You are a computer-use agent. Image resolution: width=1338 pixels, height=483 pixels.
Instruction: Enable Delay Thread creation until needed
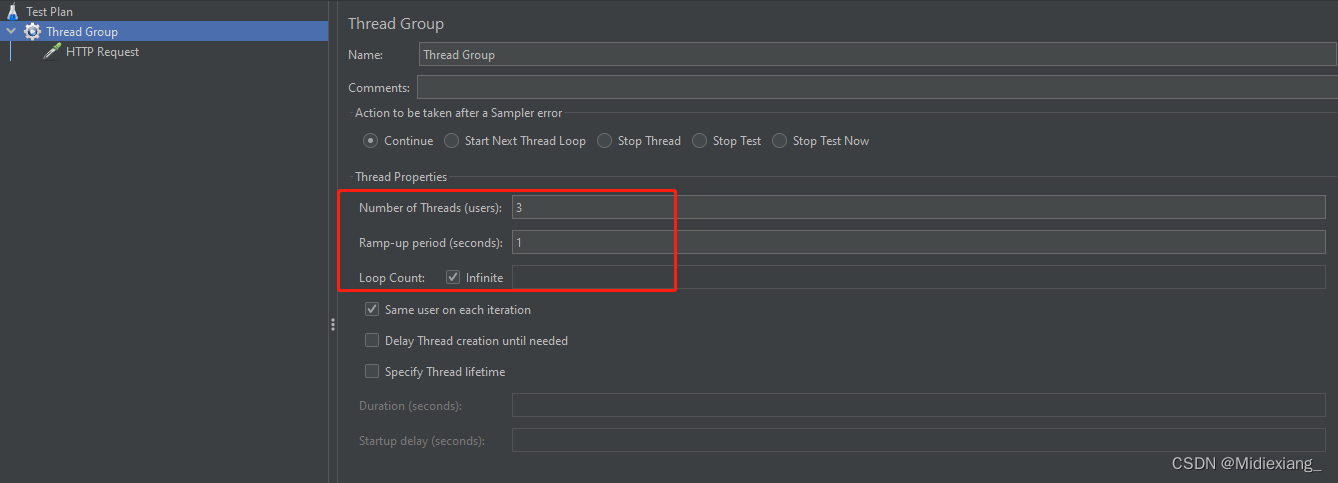click(372, 341)
